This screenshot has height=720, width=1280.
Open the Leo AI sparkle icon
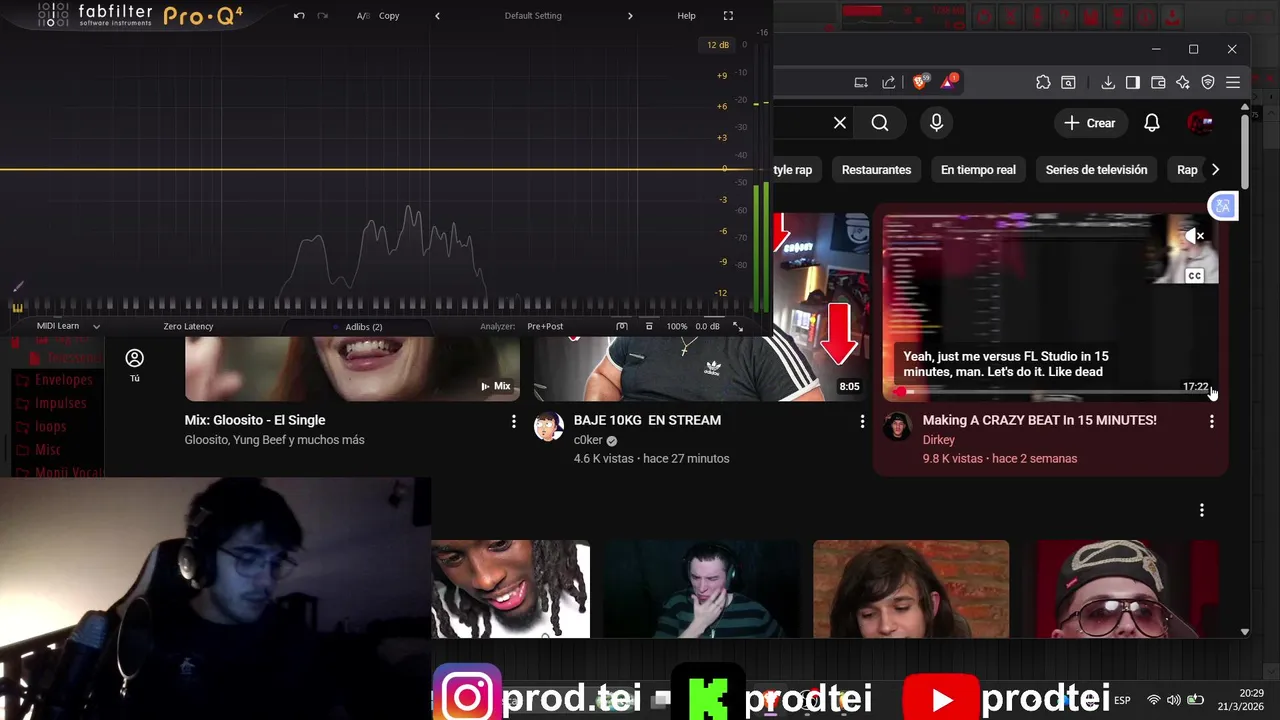1183,83
